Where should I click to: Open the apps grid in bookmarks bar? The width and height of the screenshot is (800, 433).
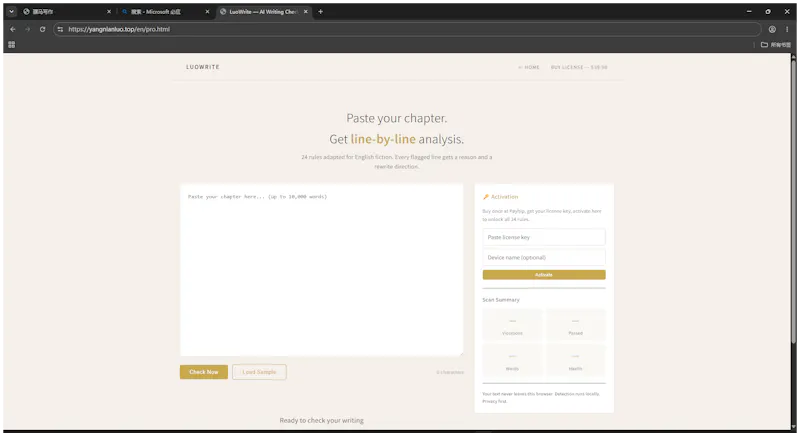[x=12, y=45]
